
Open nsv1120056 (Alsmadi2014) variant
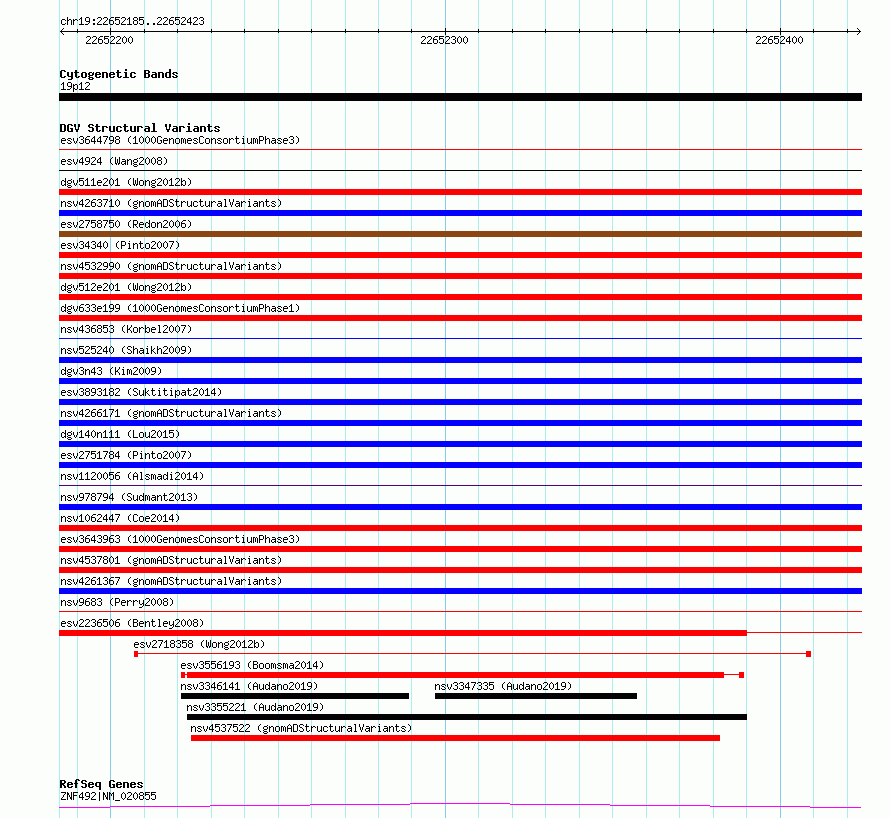click(132, 476)
